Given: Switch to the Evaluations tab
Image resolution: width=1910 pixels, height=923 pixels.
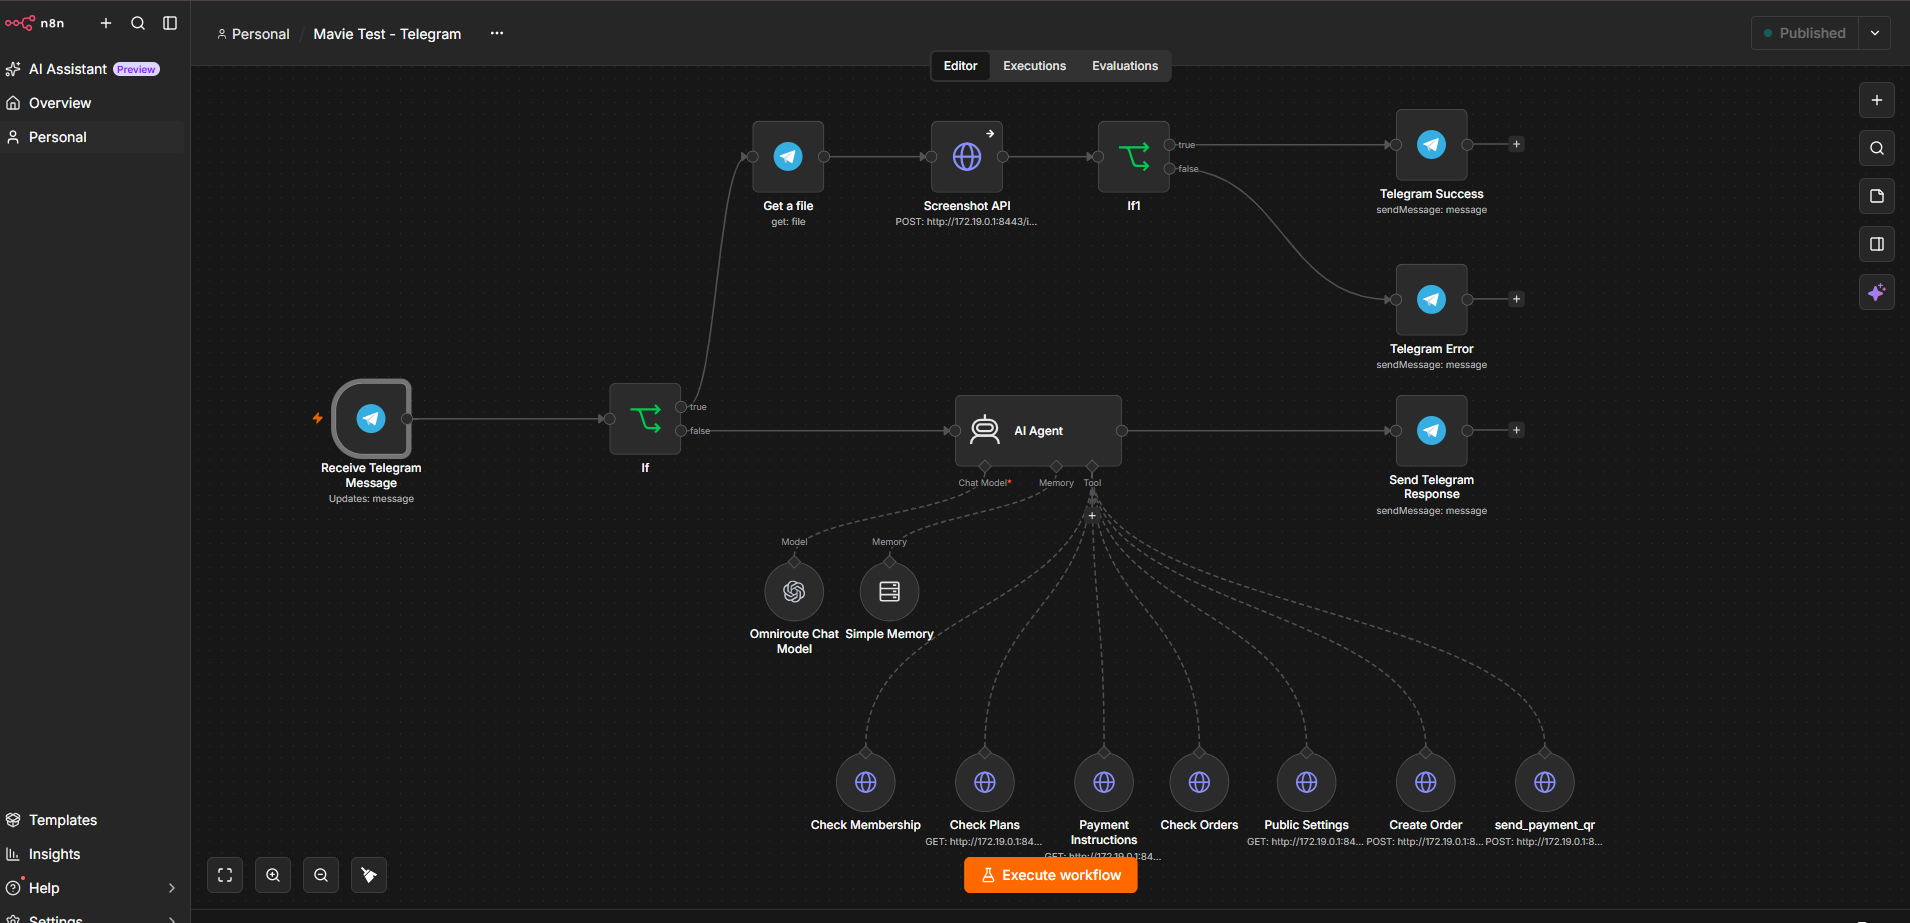Looking at the screenshot, I should tap(1124, 66).
